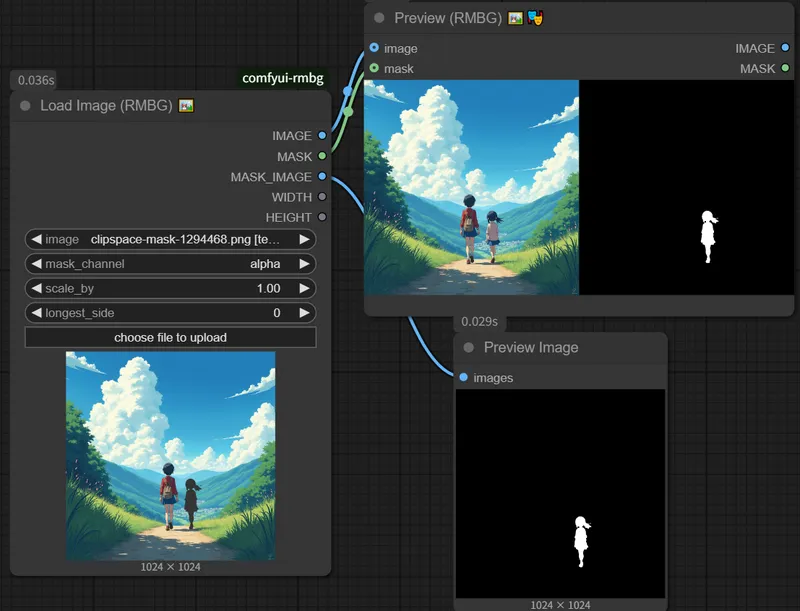
Task: Click the mask input port on Preview (RMBG)
Action: coord(374,68)
